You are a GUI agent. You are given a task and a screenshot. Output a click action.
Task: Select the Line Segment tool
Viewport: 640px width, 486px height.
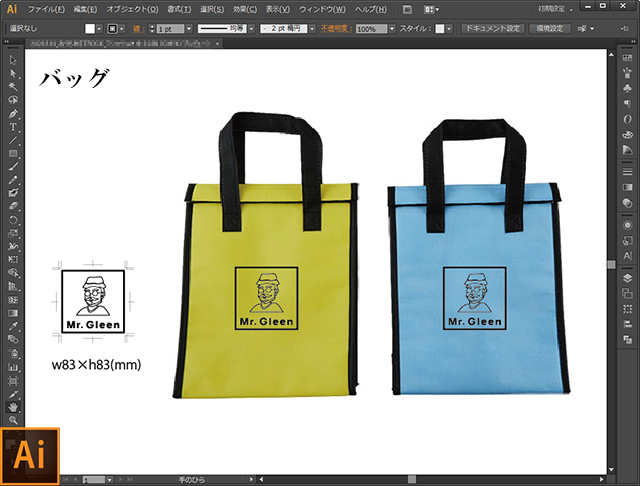[x=13, y=140]
